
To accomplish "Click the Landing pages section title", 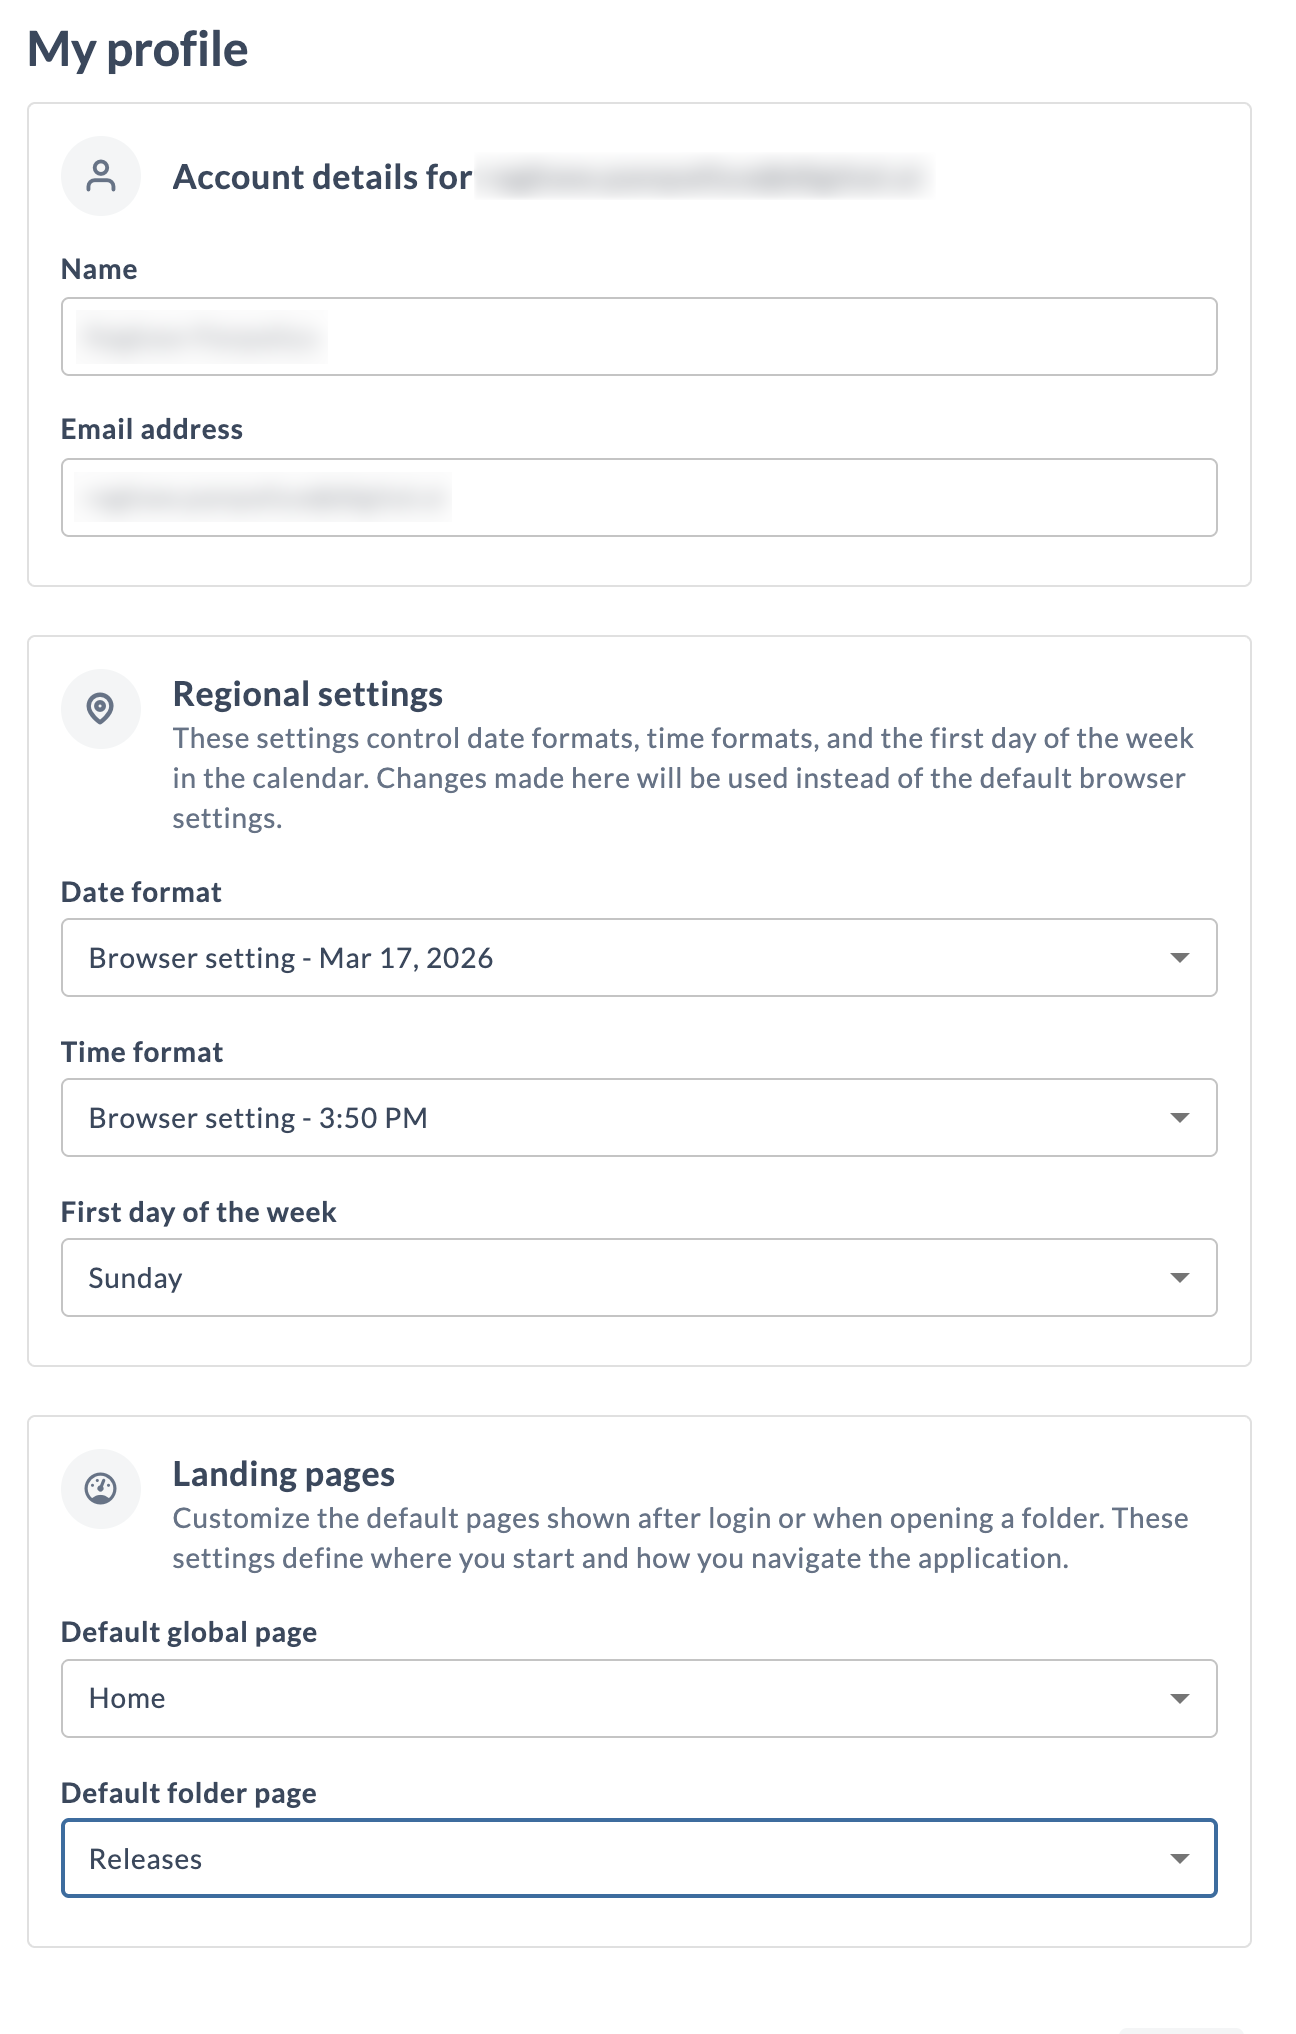I will click(x=283, y=1473).
